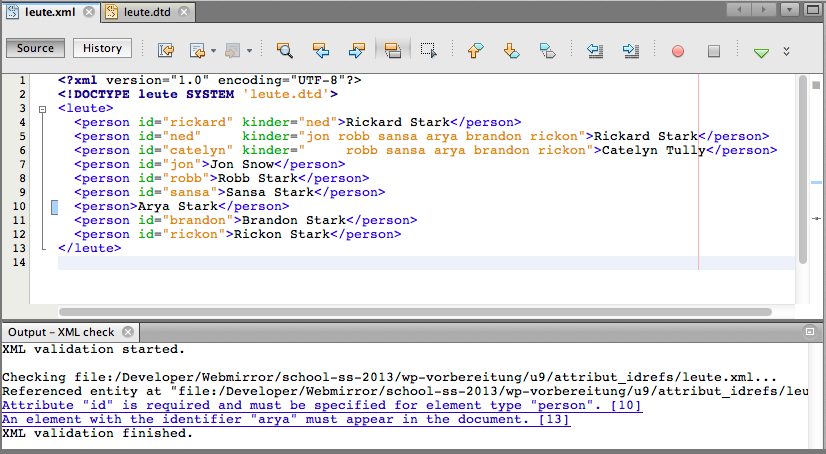Toggle highlight search results
Screen dimensions: 826x454
point(392,51)
